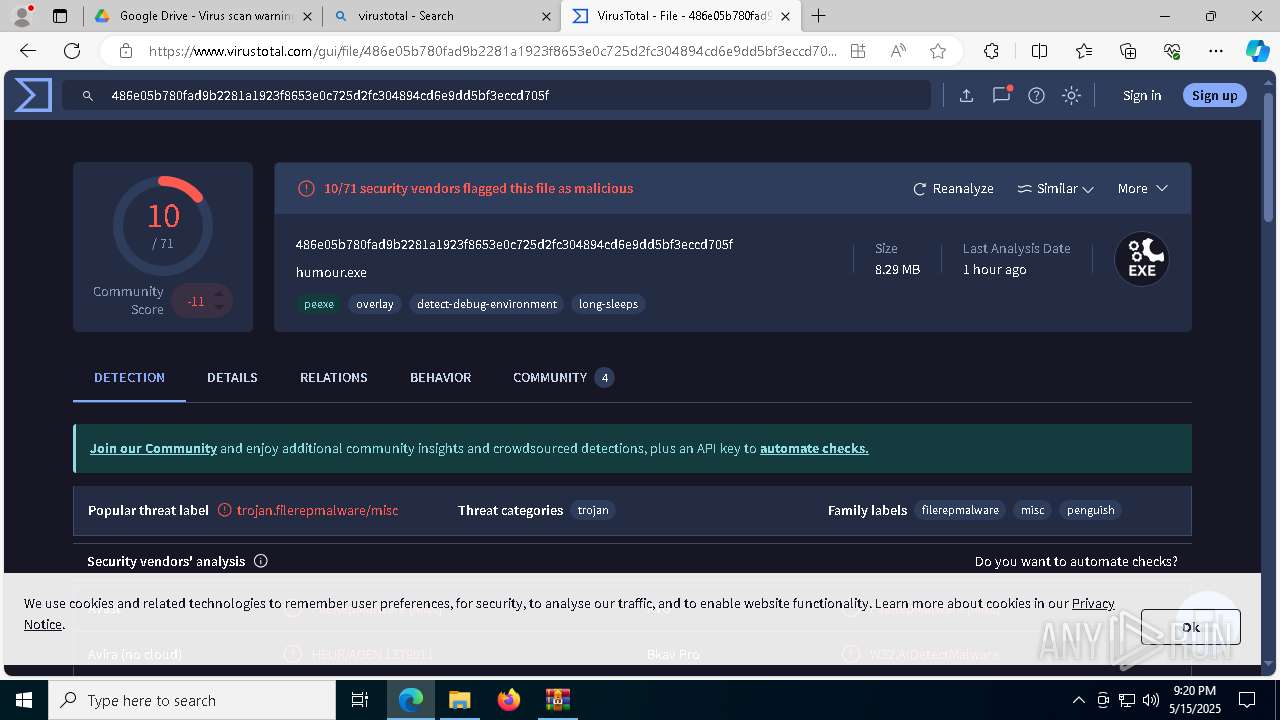Click the browser back arrow

pos(28,51)
